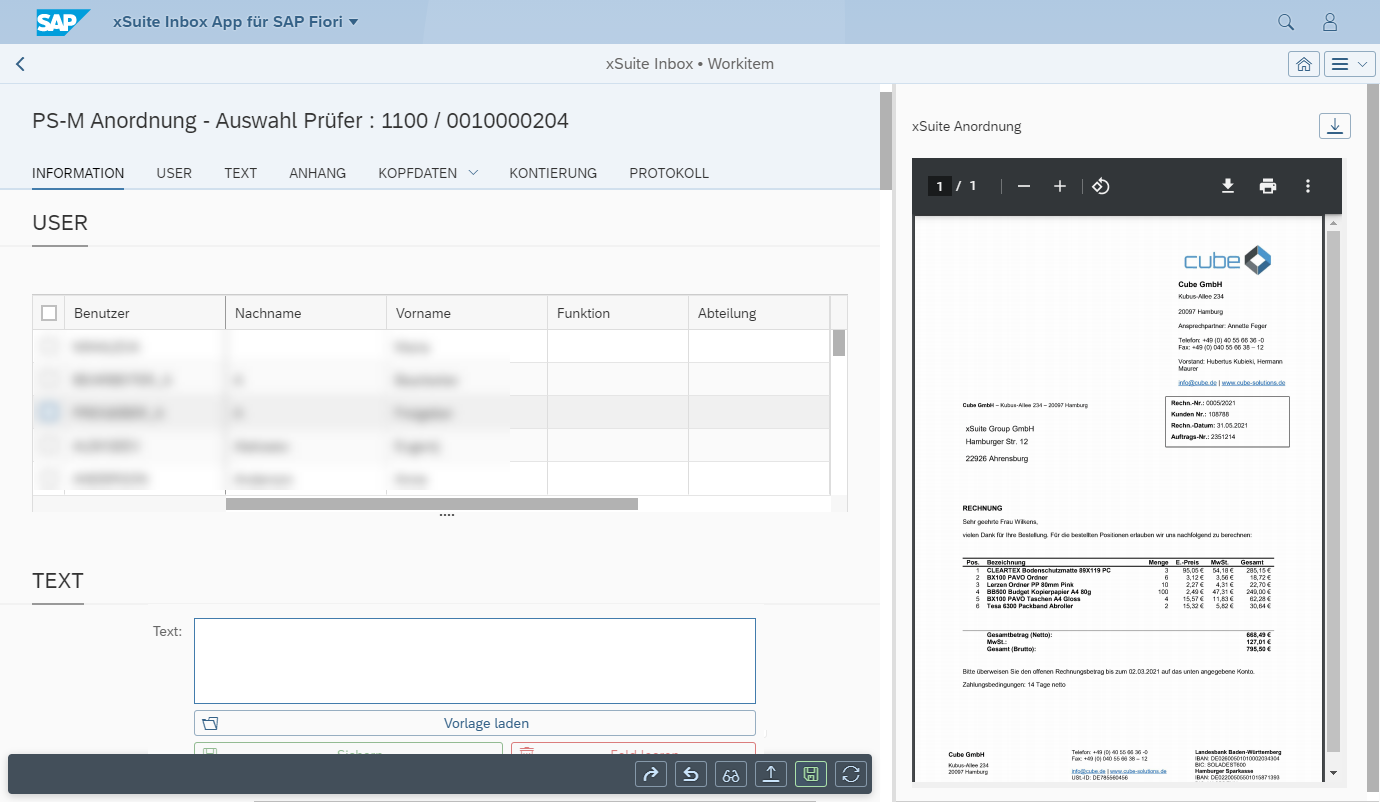Image resolution: width=1380 pixels, height=802 pixels.
Task: Expand the KOPFDATEN tab dropdown
Action: 472,172
